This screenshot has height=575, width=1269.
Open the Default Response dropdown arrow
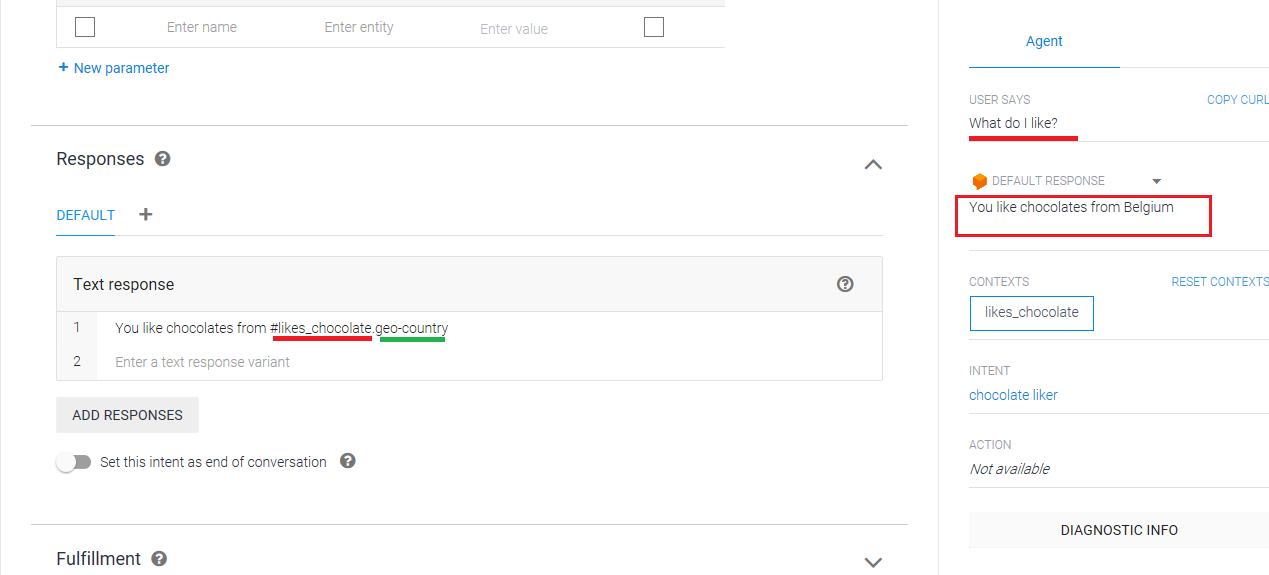point(1157,181)
